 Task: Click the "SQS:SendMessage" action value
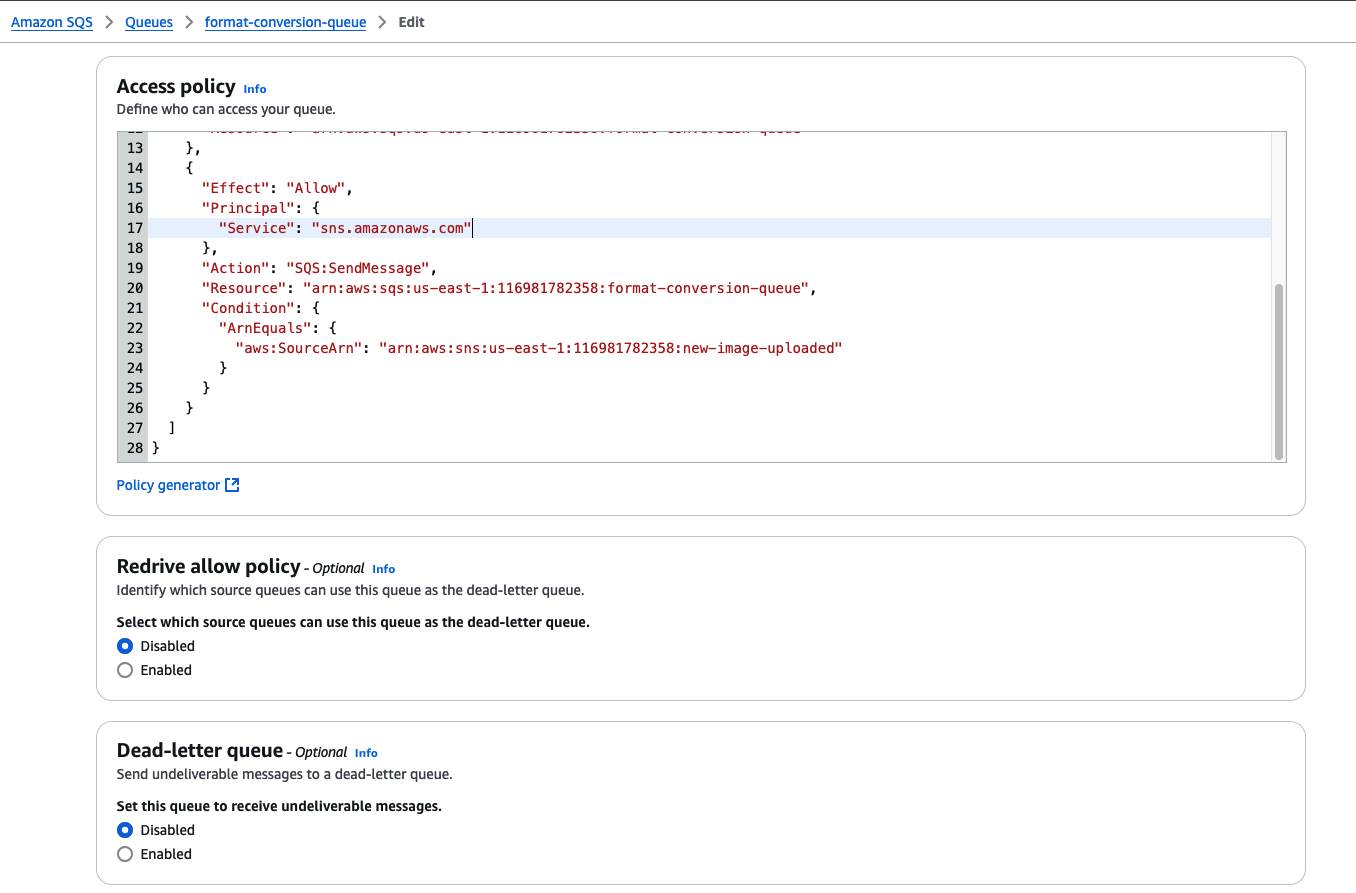361,268
